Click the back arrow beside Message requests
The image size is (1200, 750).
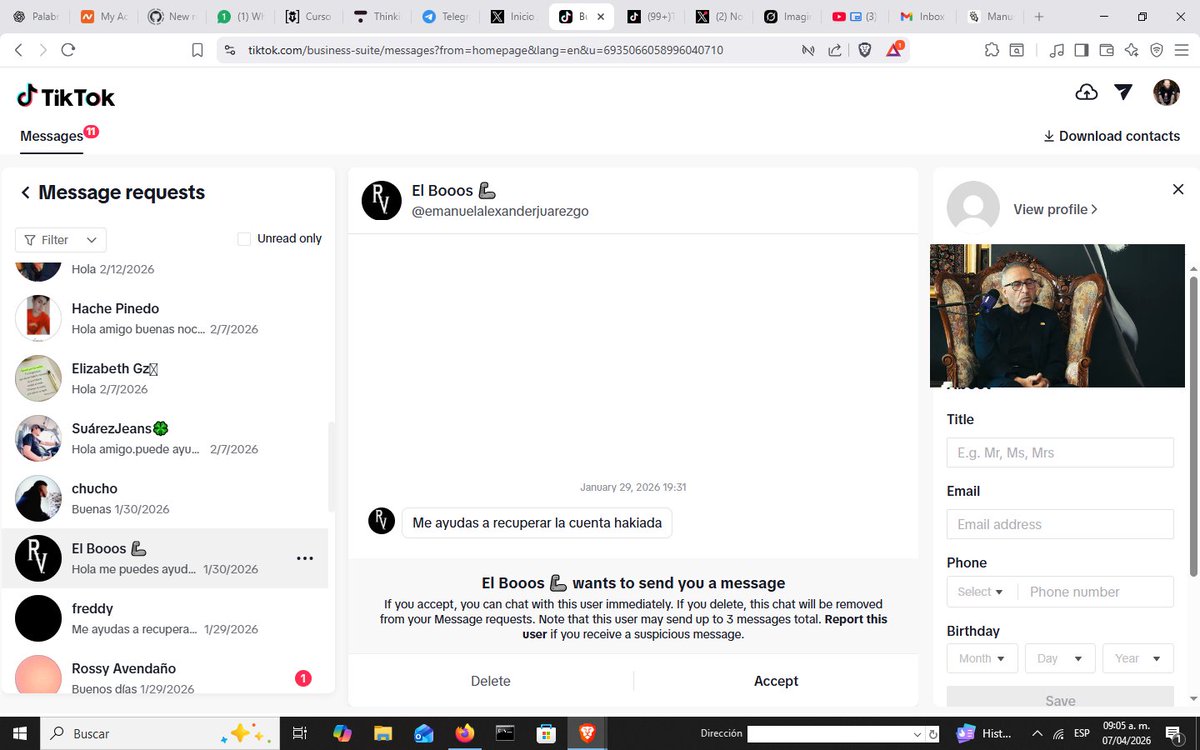(25, 192)
